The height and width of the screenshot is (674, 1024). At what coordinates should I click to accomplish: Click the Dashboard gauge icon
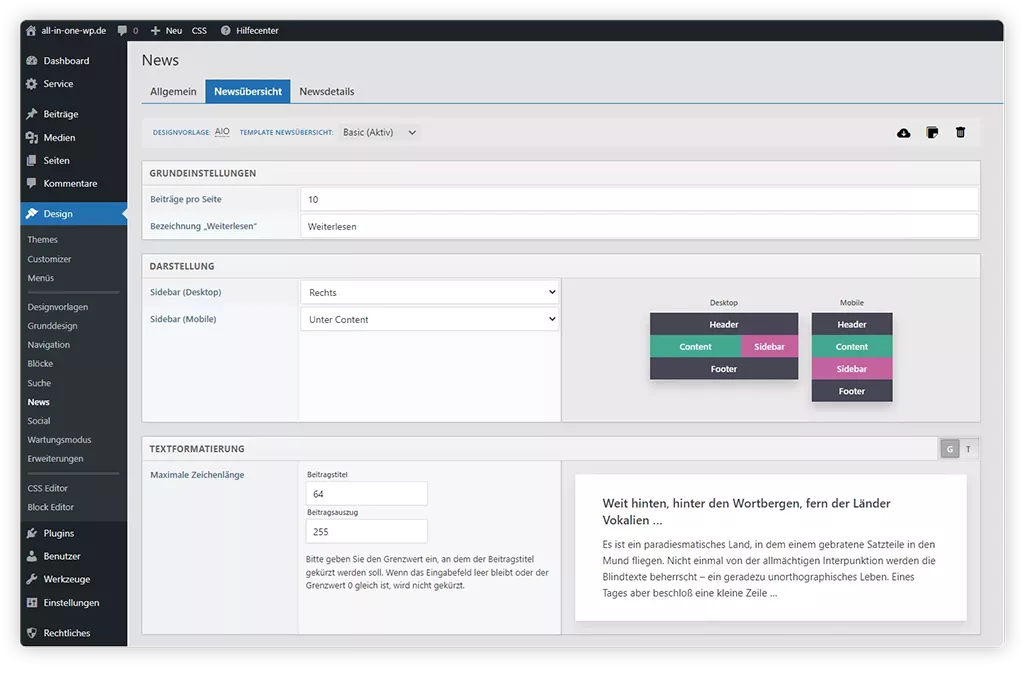[x=32, y=61]
